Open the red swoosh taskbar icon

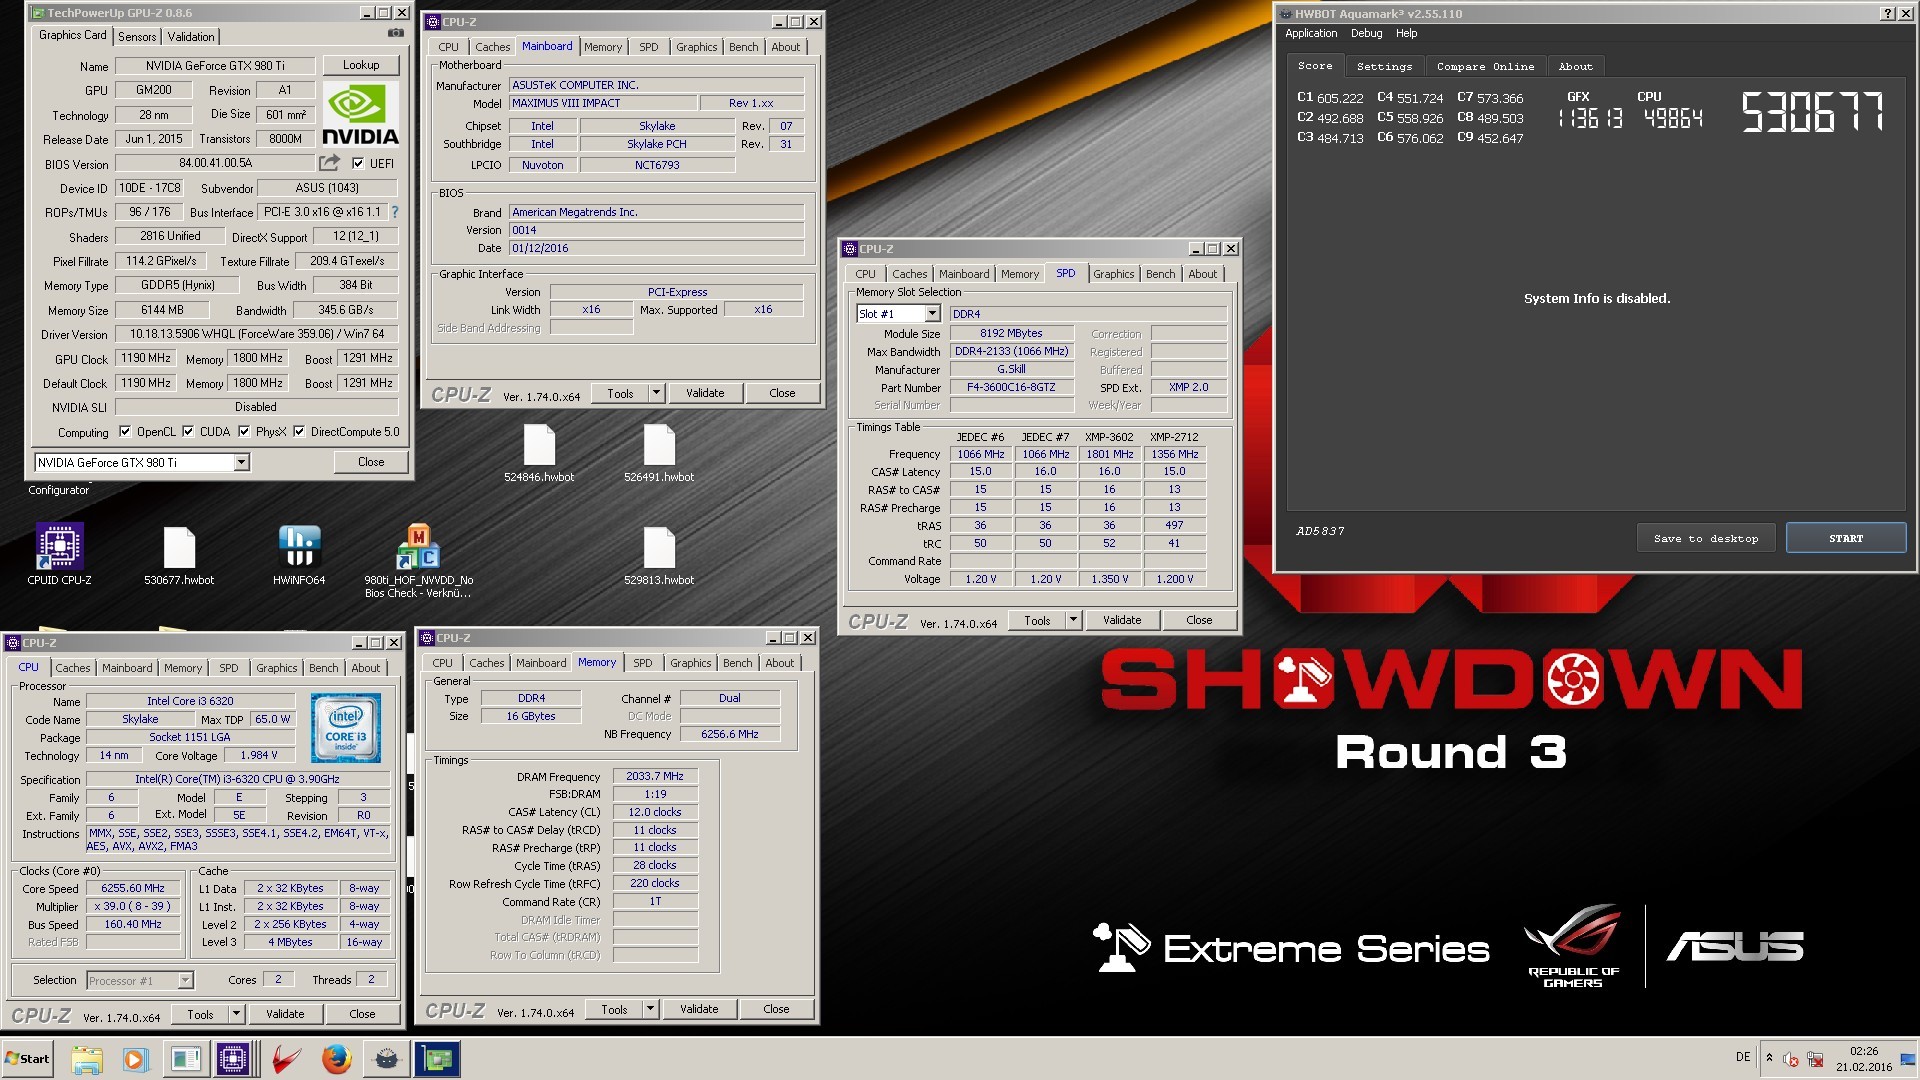(x=286, y=1059)
